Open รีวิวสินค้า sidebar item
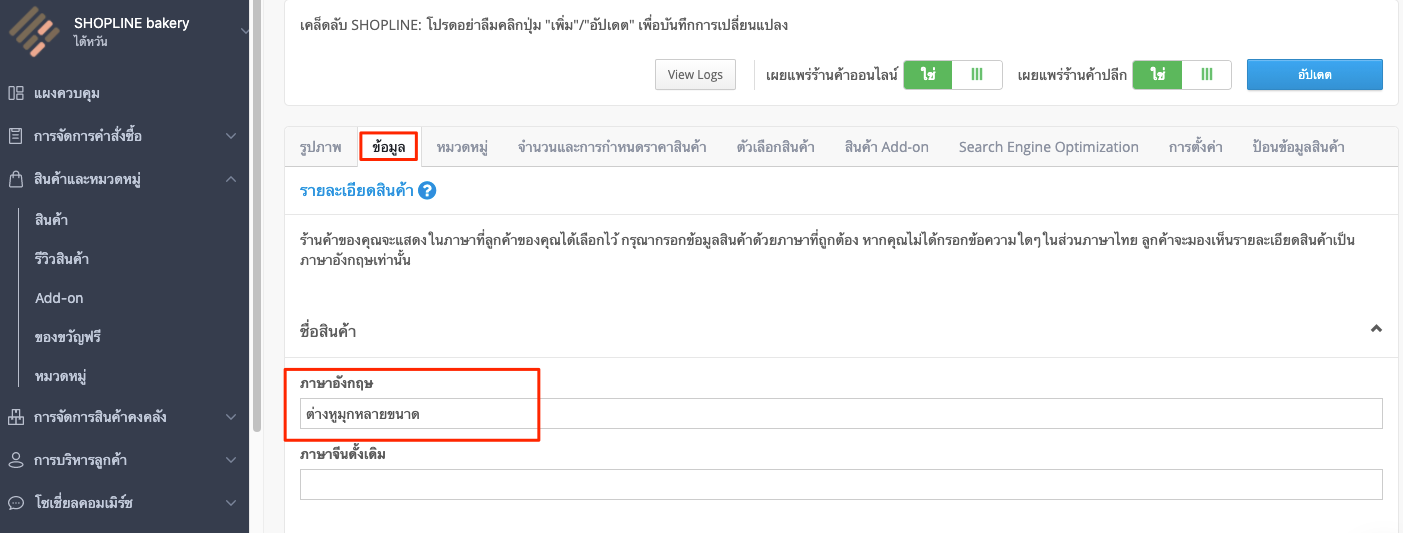Screen dimensions: 1403x533 pos(61,259)
